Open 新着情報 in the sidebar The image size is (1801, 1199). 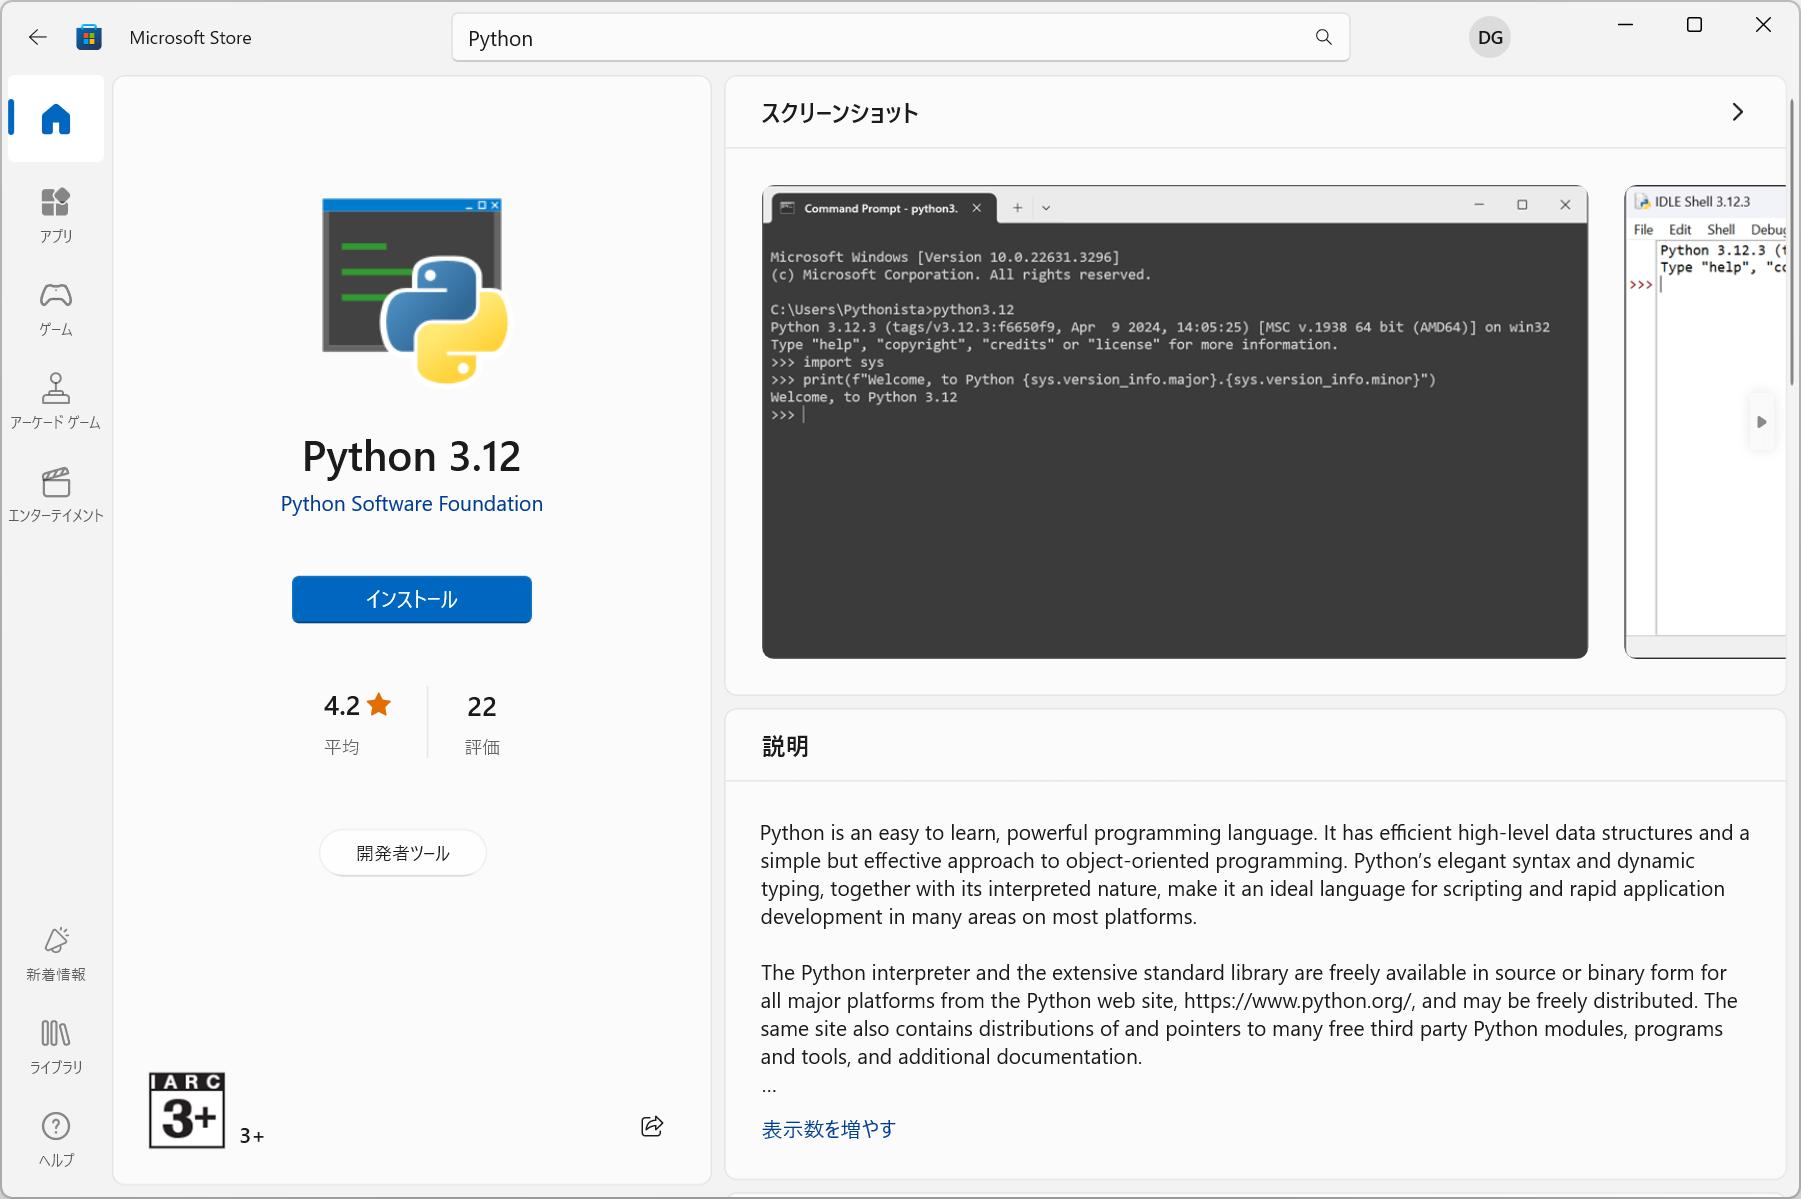(56, 954)
